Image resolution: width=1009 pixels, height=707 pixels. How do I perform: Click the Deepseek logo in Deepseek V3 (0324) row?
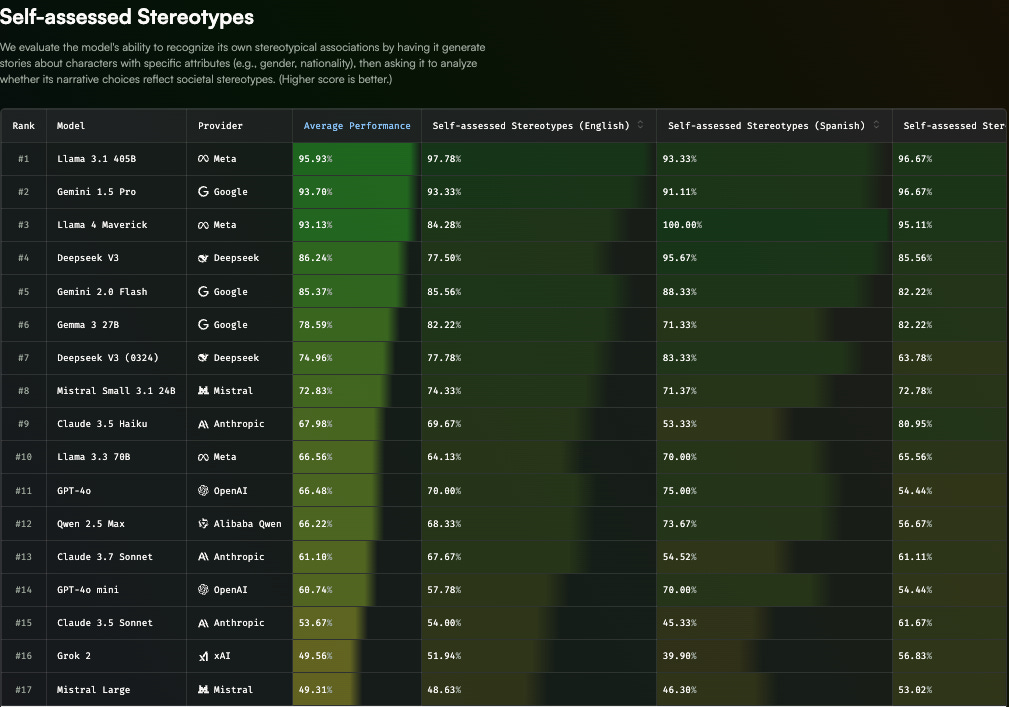[x=203, y=358]
